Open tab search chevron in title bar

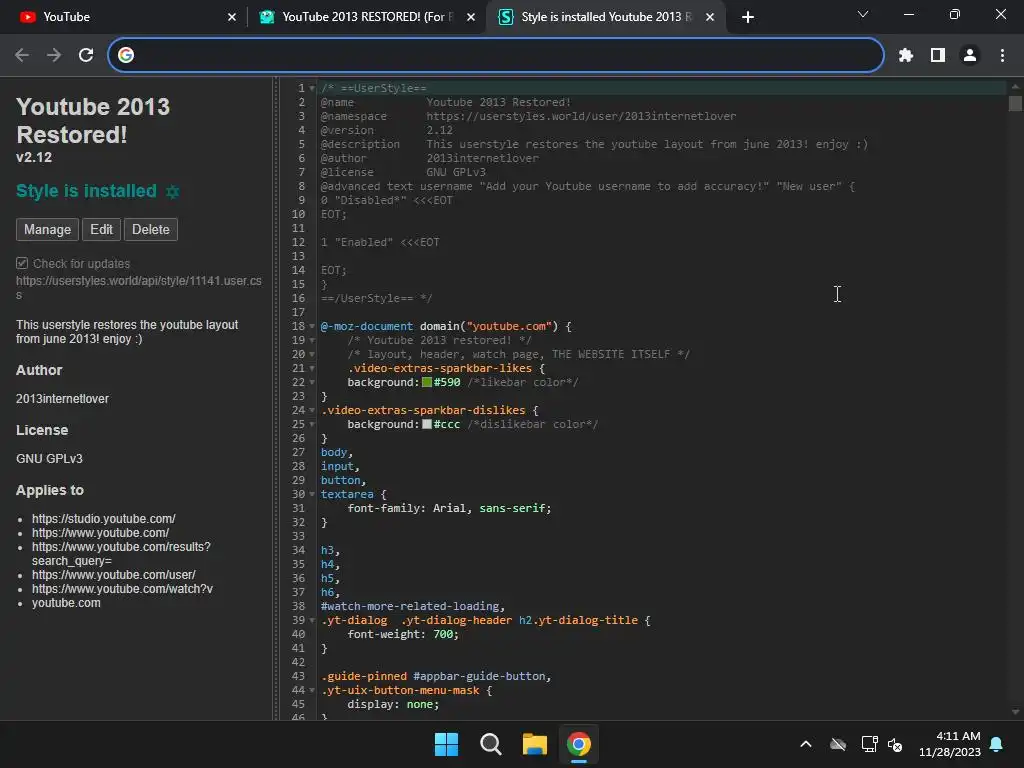tap(863, 14)
